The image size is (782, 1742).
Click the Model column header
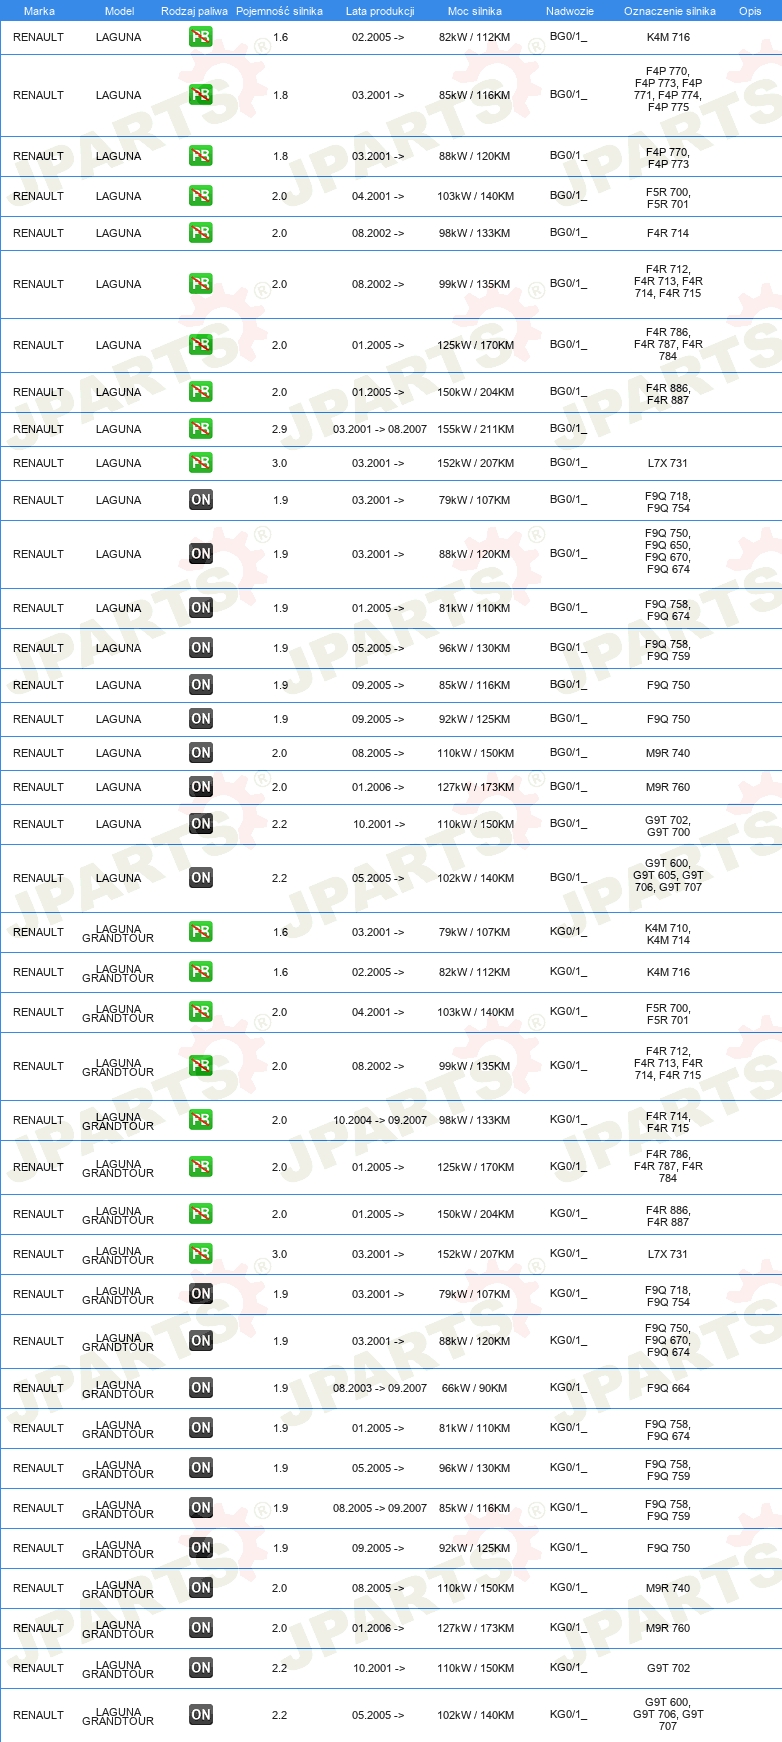[119, 11]
